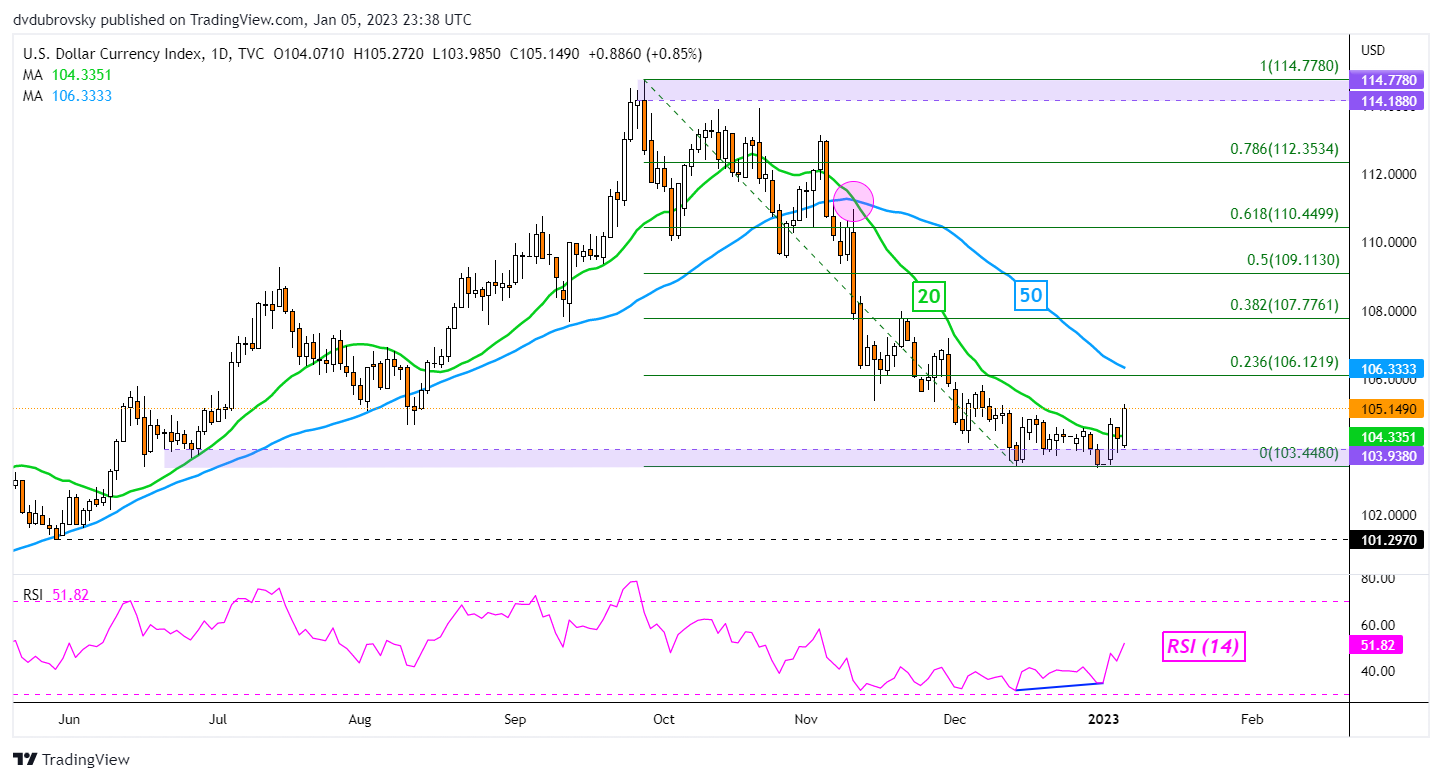Click the 'Aug' label on time axis
Image resolution: width=1442 pixels, height=781 pixels.
click(360, 719)
